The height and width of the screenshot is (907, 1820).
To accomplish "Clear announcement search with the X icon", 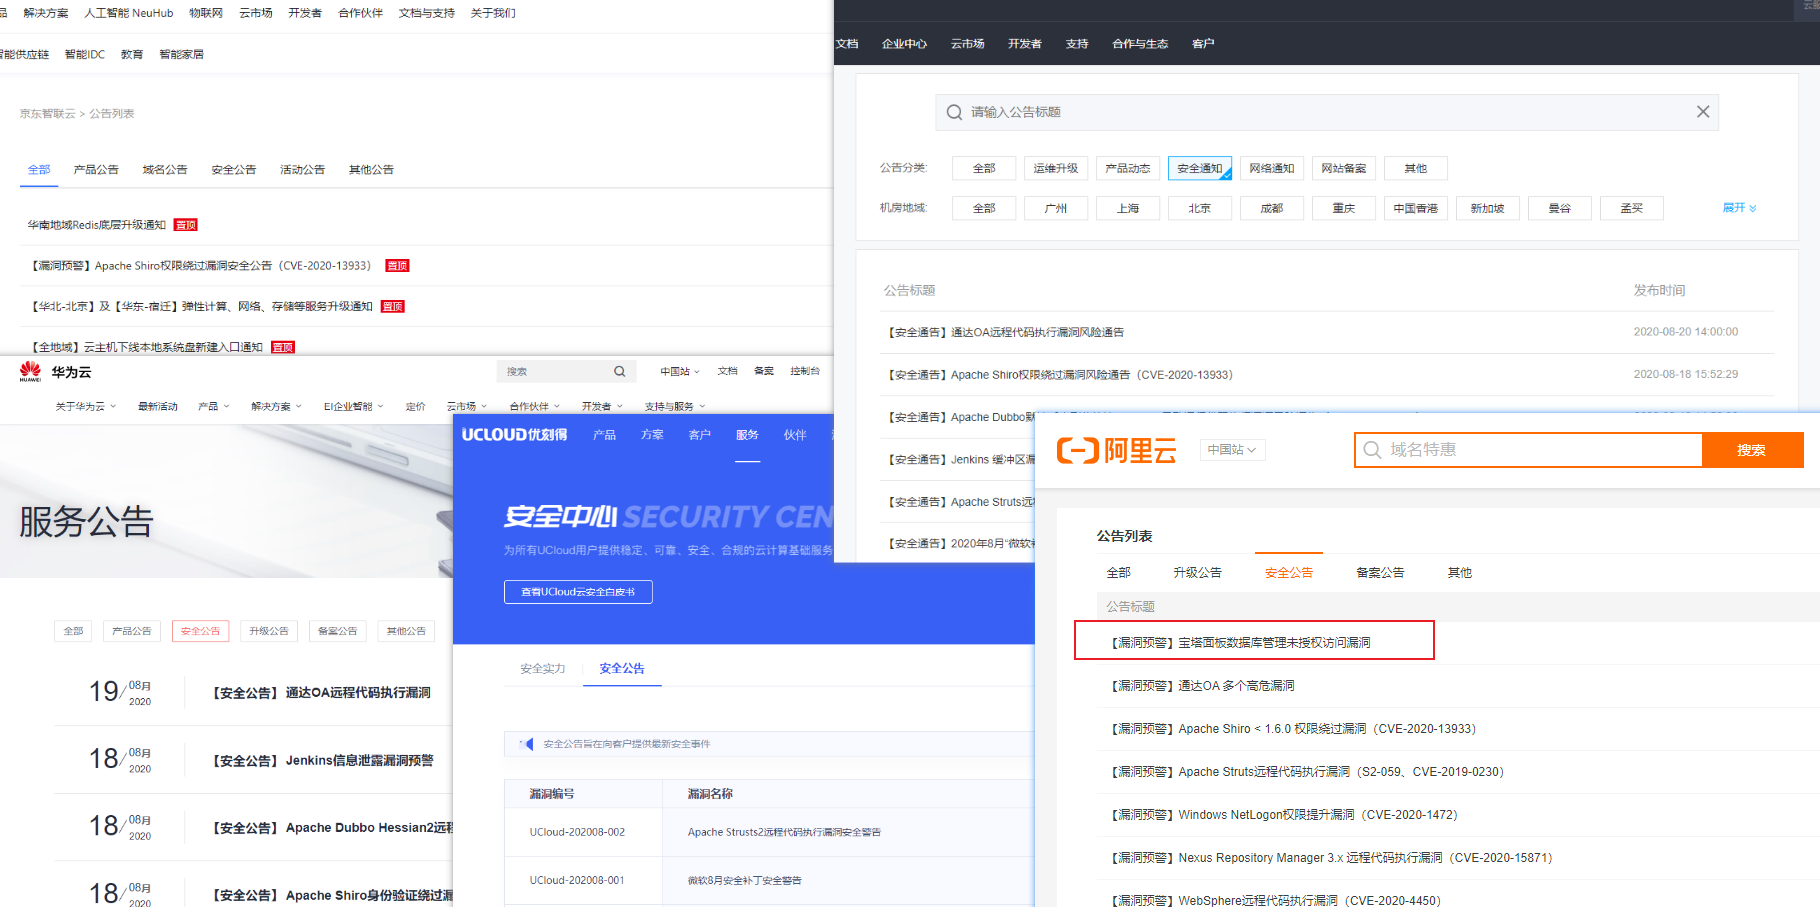I will tap(1703, 112).
